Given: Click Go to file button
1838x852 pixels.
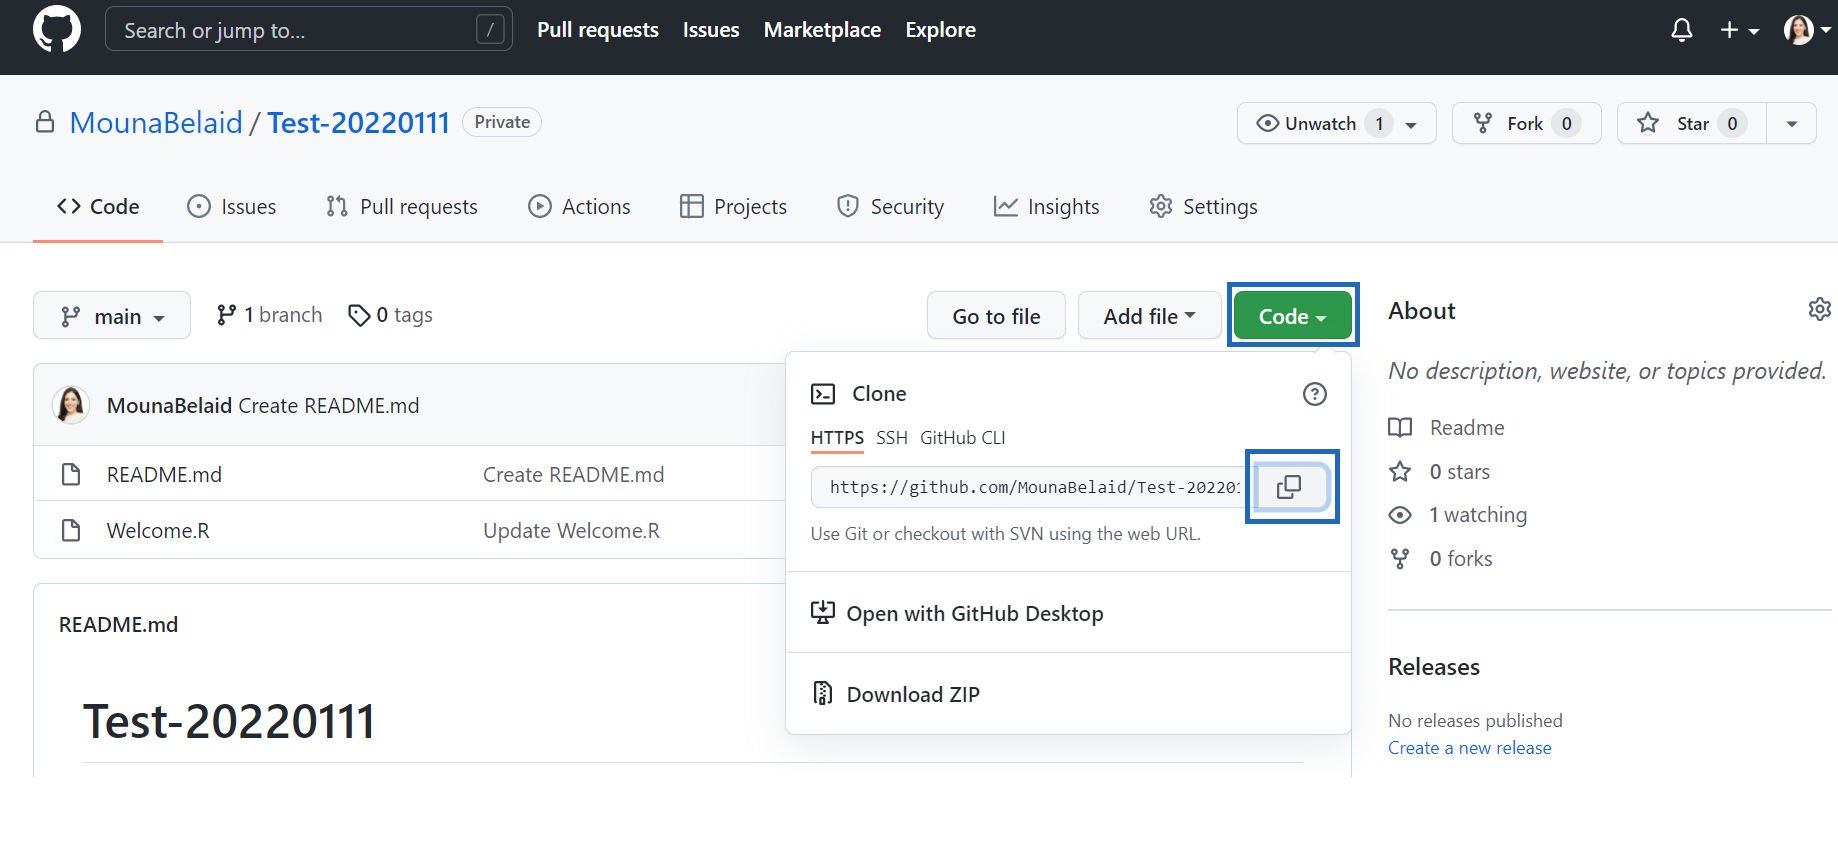Looking at the screenshot, I should [x=996, y=316].
